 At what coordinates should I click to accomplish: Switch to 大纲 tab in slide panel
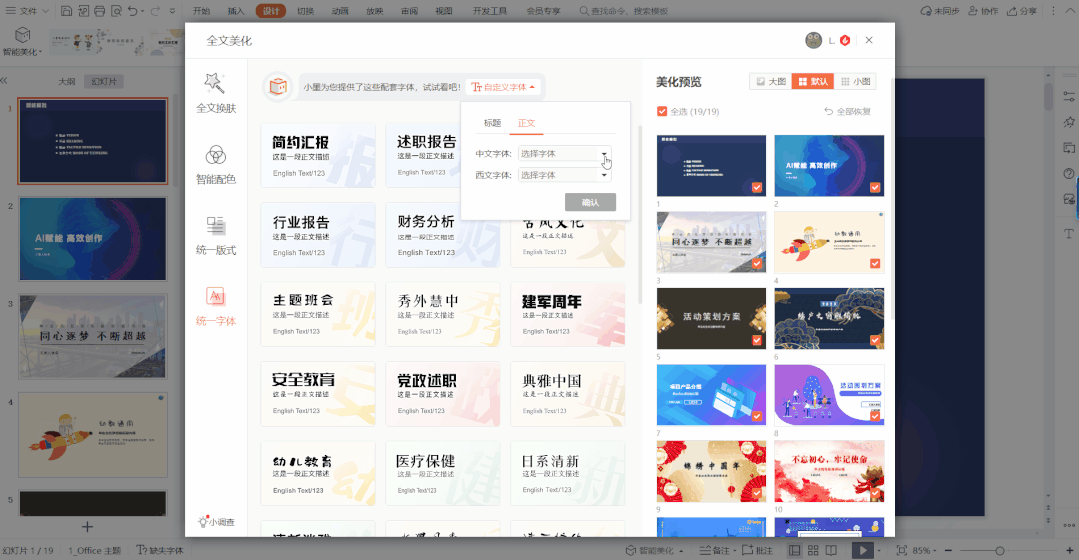pos(67,81)
